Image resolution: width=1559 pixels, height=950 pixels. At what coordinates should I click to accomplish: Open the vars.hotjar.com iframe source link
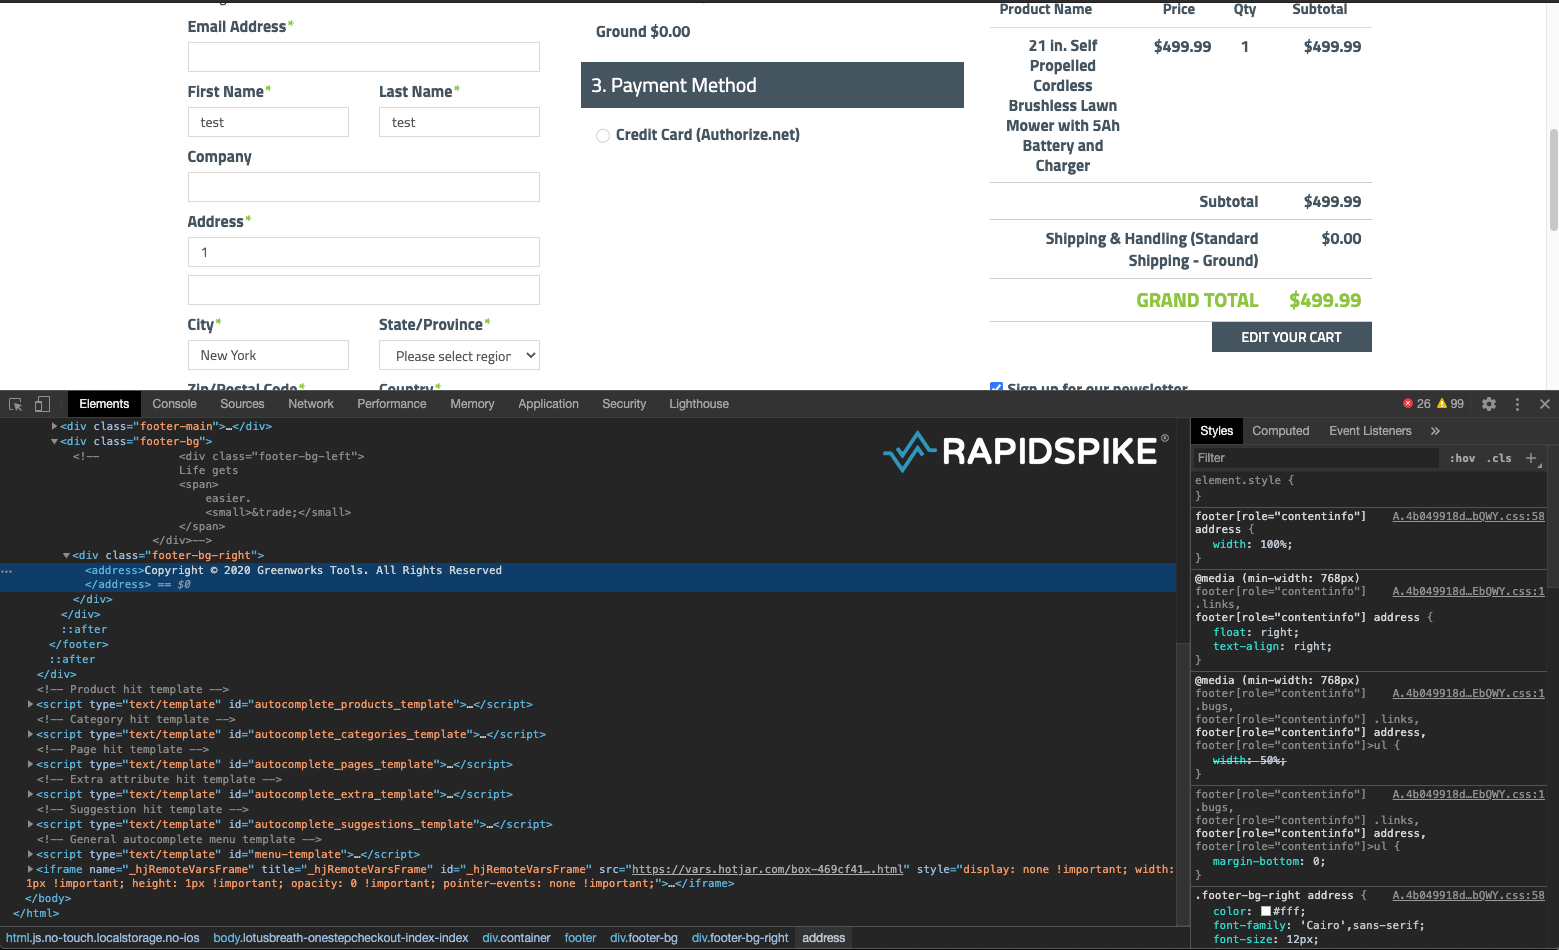(x=767, y=869)
